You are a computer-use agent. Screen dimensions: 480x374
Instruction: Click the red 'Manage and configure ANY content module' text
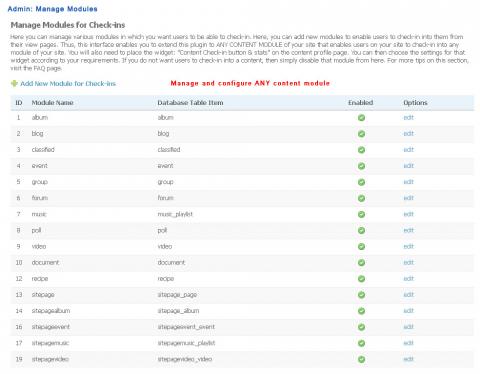pyautogui.click(x=250, y=83)
